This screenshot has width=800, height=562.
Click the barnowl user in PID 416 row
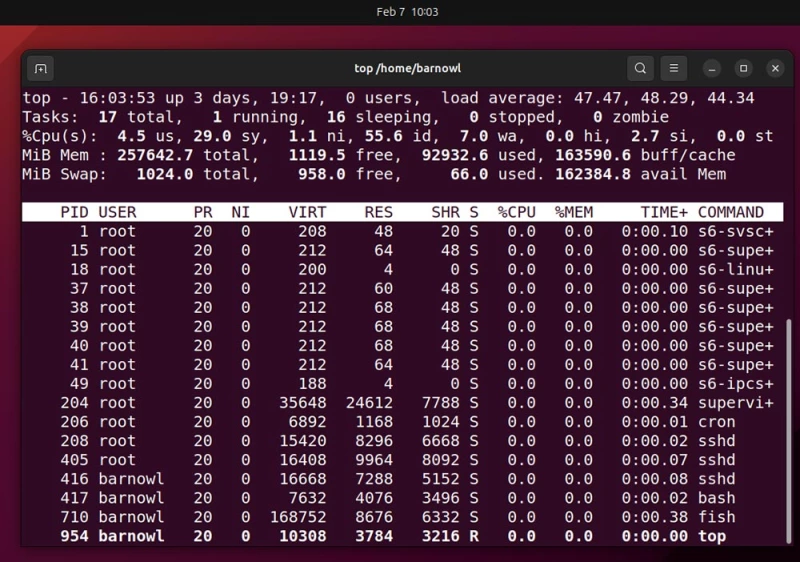pos(131,479)
